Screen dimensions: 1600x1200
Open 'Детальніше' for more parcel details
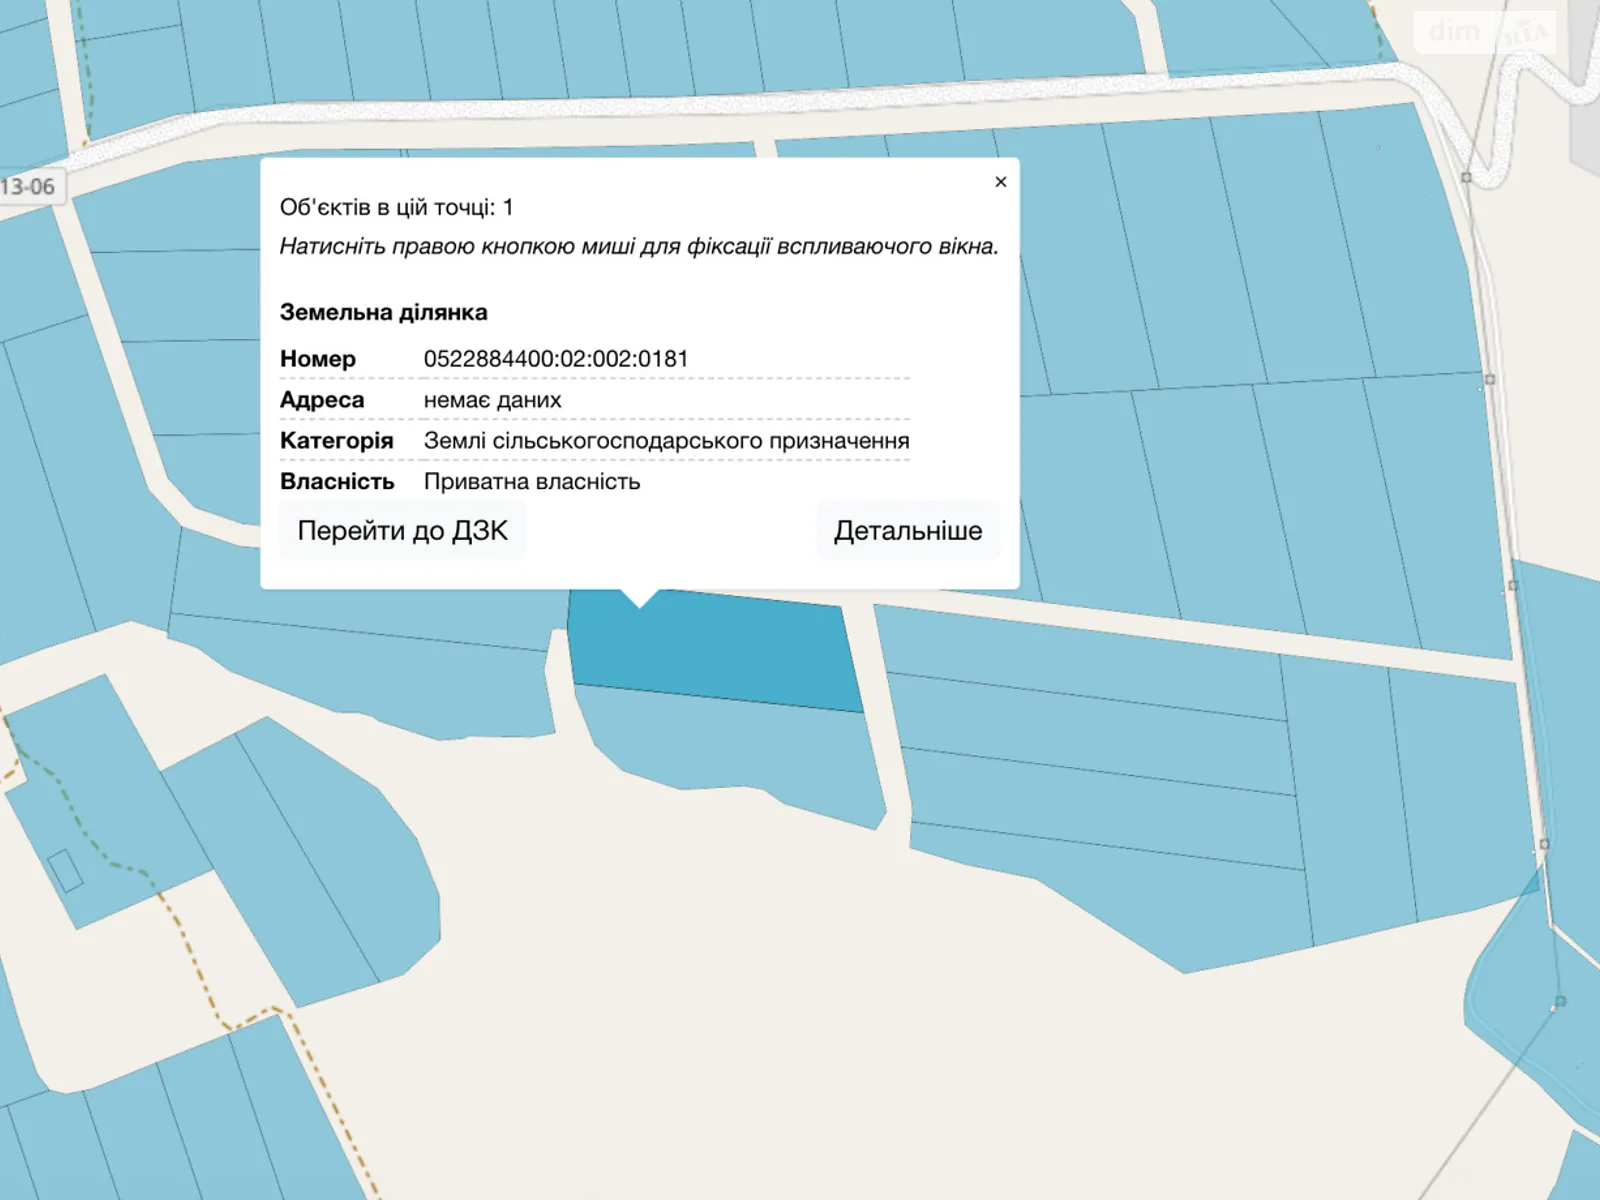point(907,531)
